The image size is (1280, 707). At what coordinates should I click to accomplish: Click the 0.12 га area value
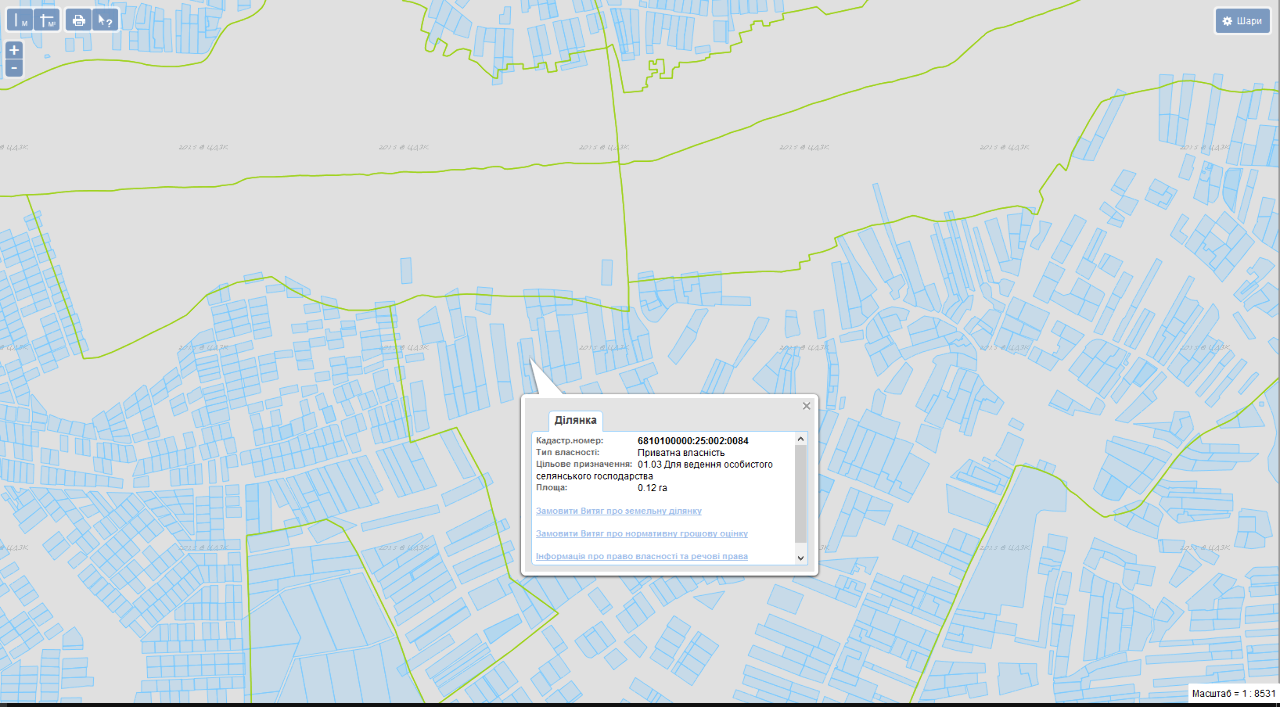click(652, 488)
